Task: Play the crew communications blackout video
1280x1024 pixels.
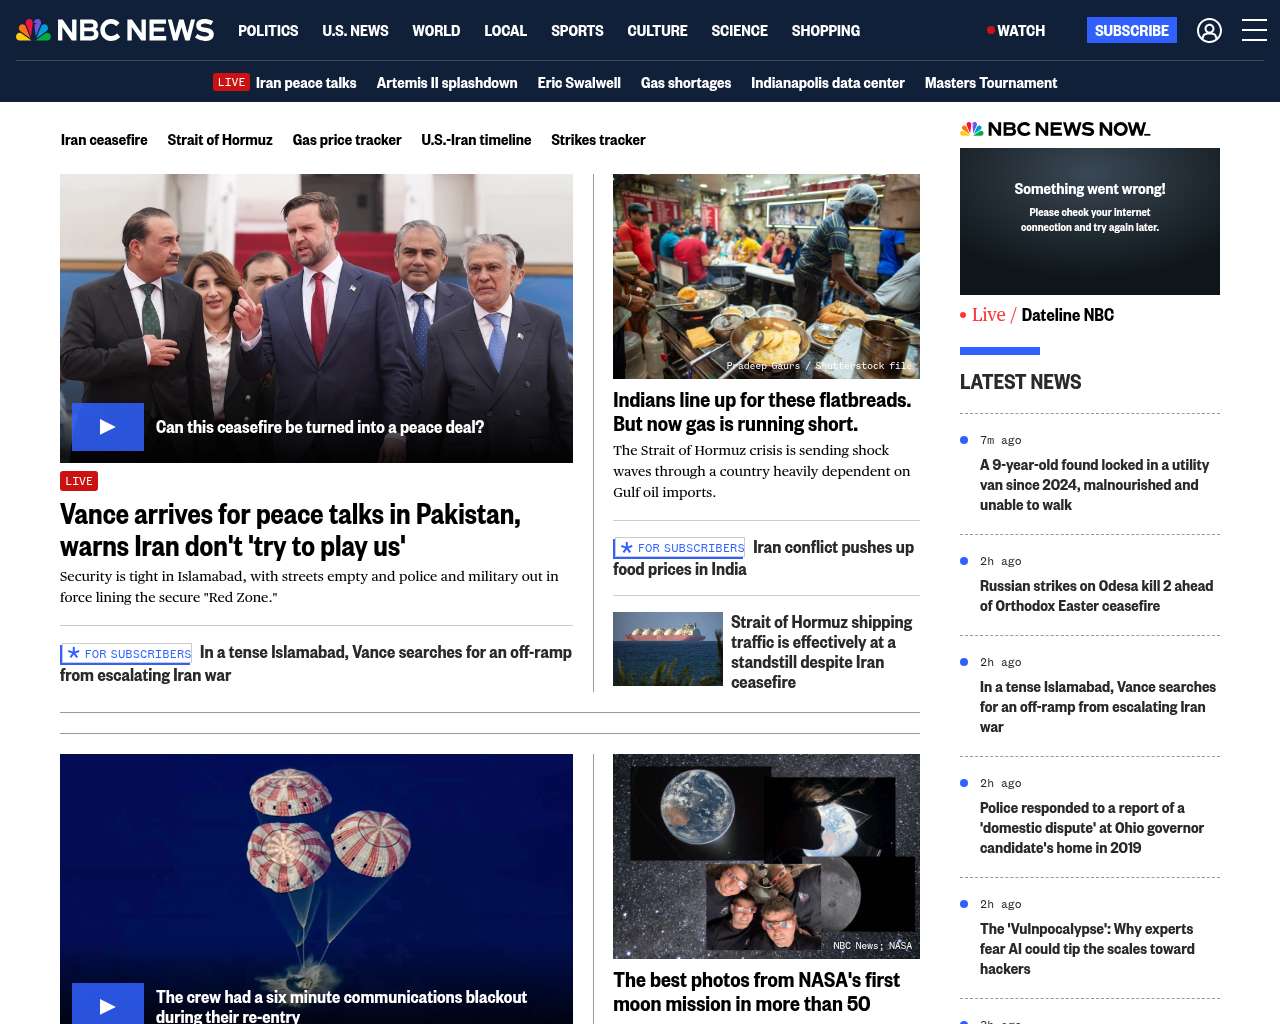Action: tap(108, 1005)
